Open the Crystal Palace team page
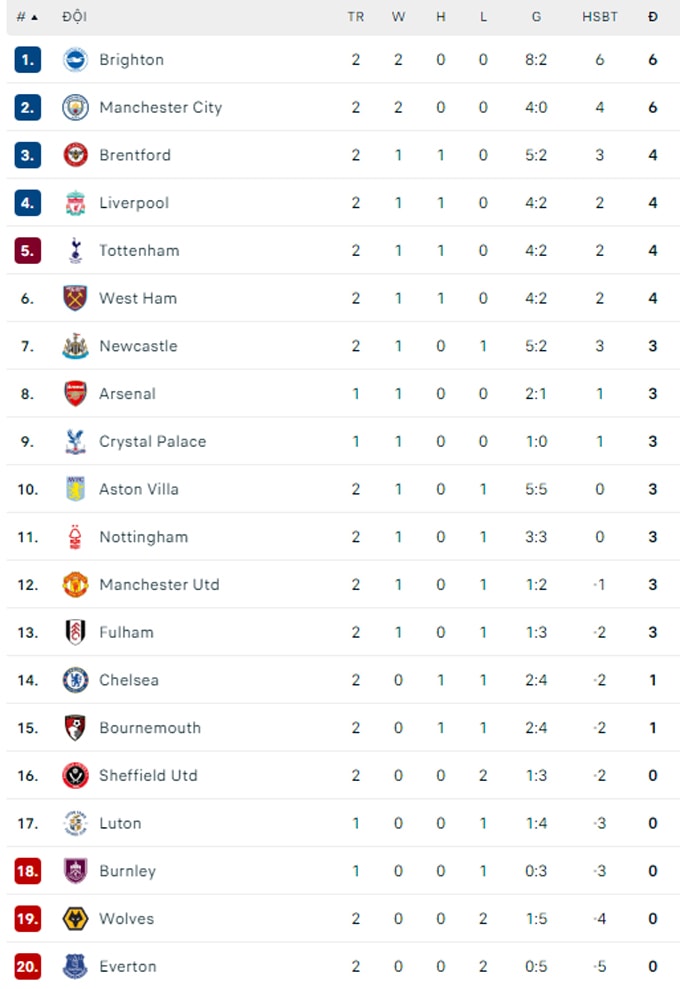Viewport: 680px width, 989px height. point(153,442)
